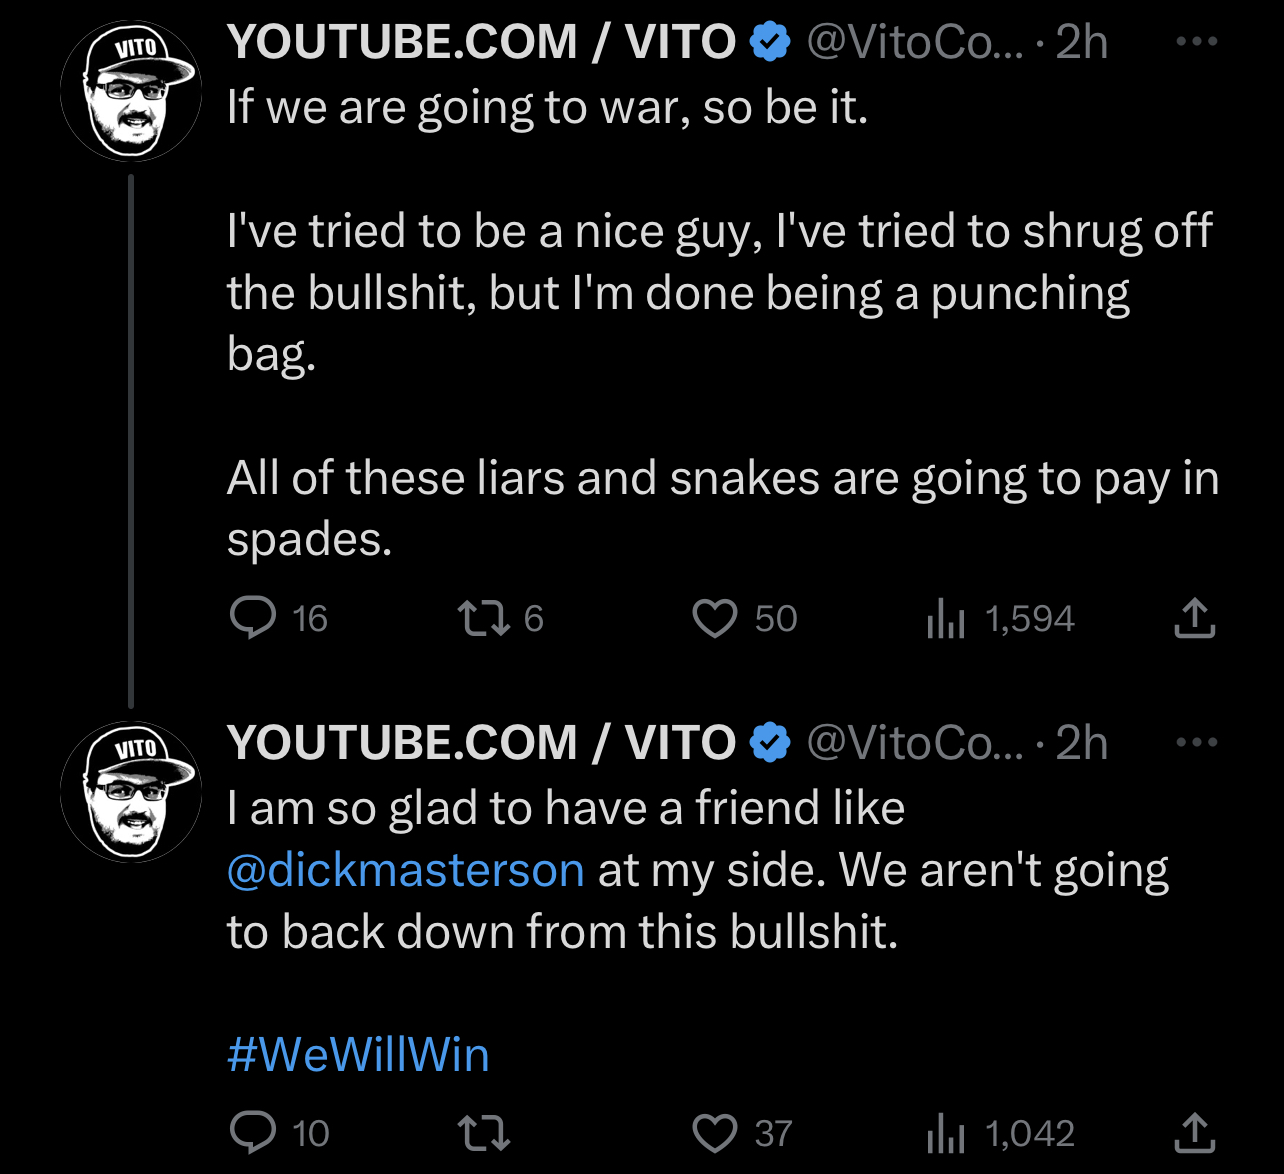View analytics showing 1,042 views
This screenshot has width=1284, height=1174.
point(945,1134)
